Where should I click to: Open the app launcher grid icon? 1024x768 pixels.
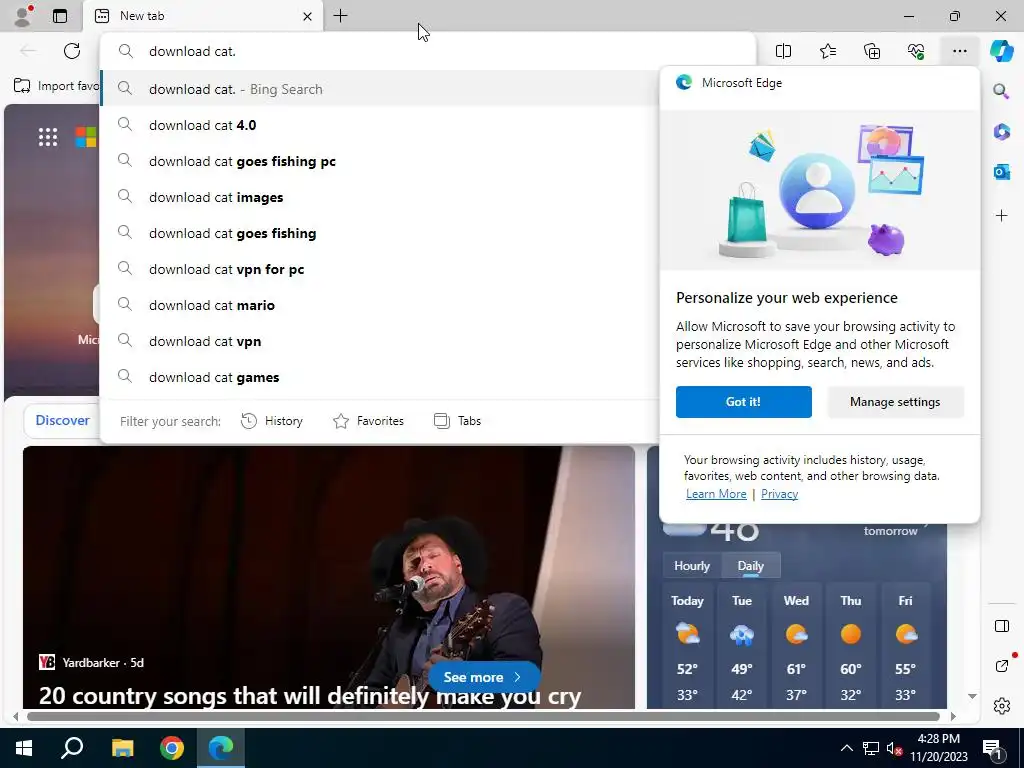(48, 137)
